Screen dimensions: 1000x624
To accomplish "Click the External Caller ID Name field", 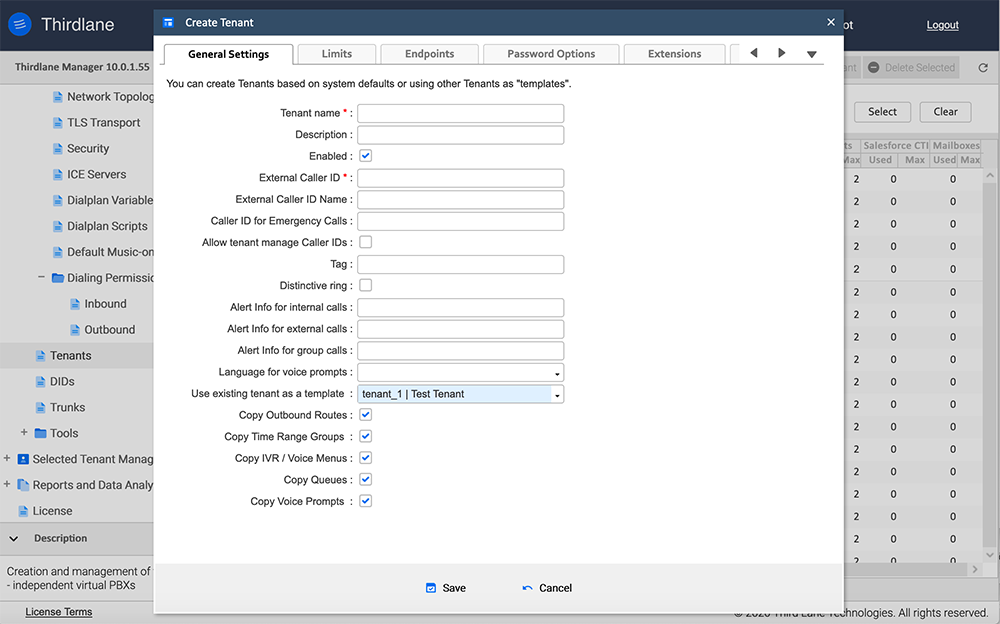I will point(460,200).
